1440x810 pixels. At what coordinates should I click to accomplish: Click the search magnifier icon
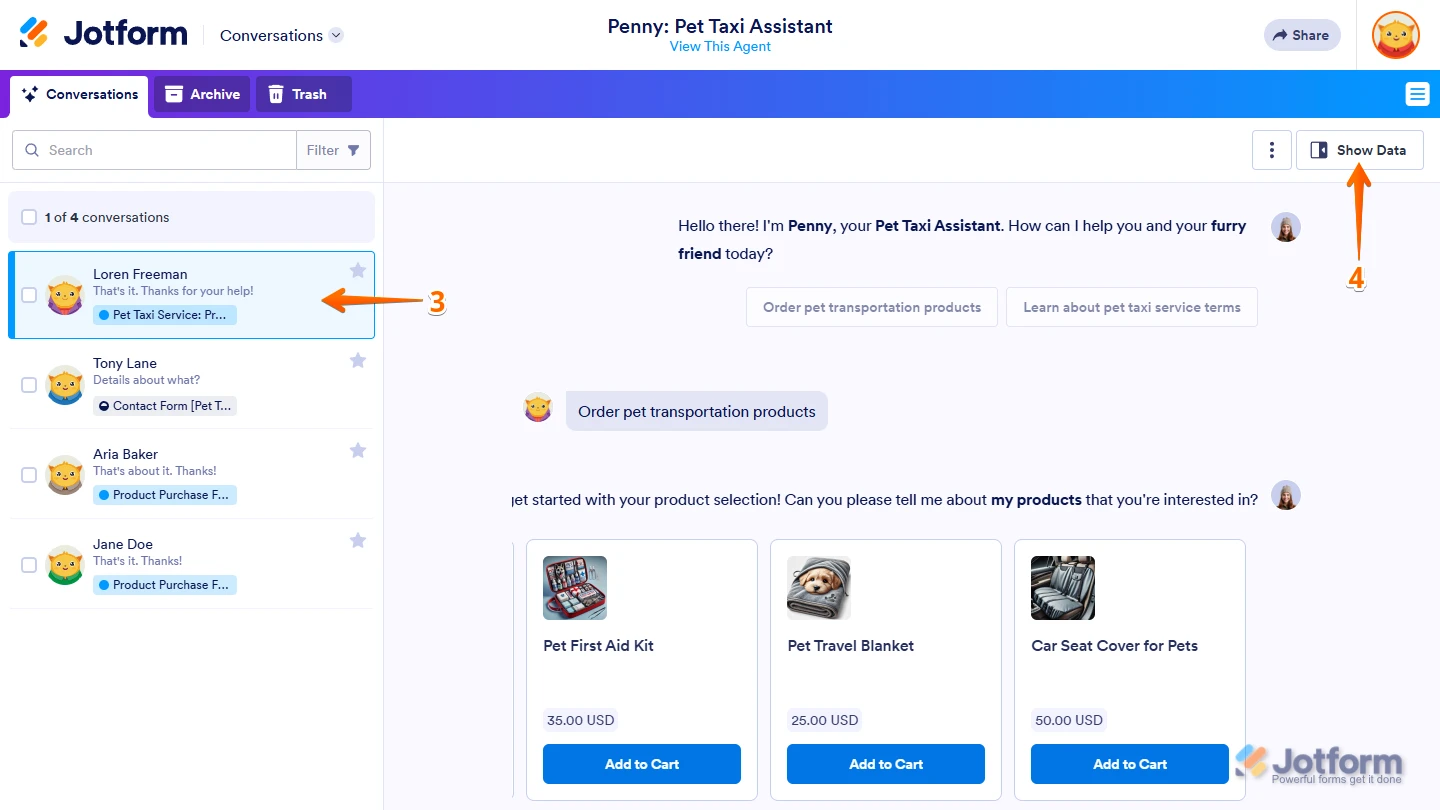tap(33, 150)
